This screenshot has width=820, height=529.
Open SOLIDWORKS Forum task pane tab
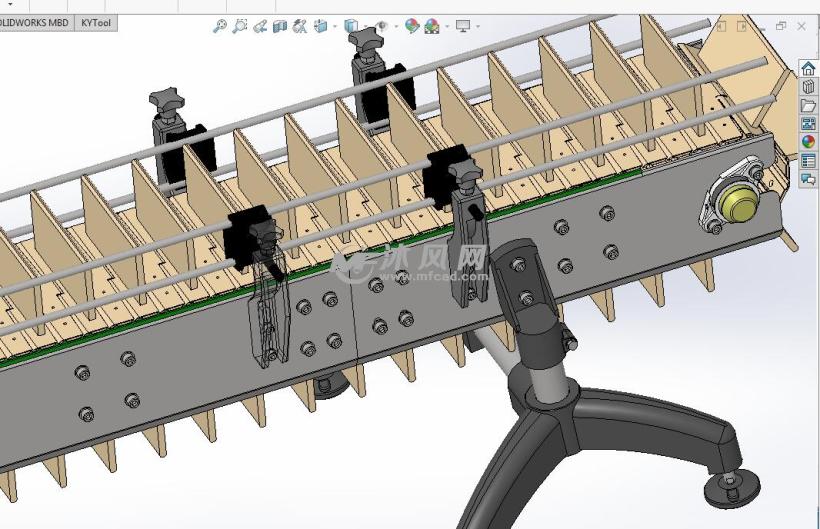808,179
